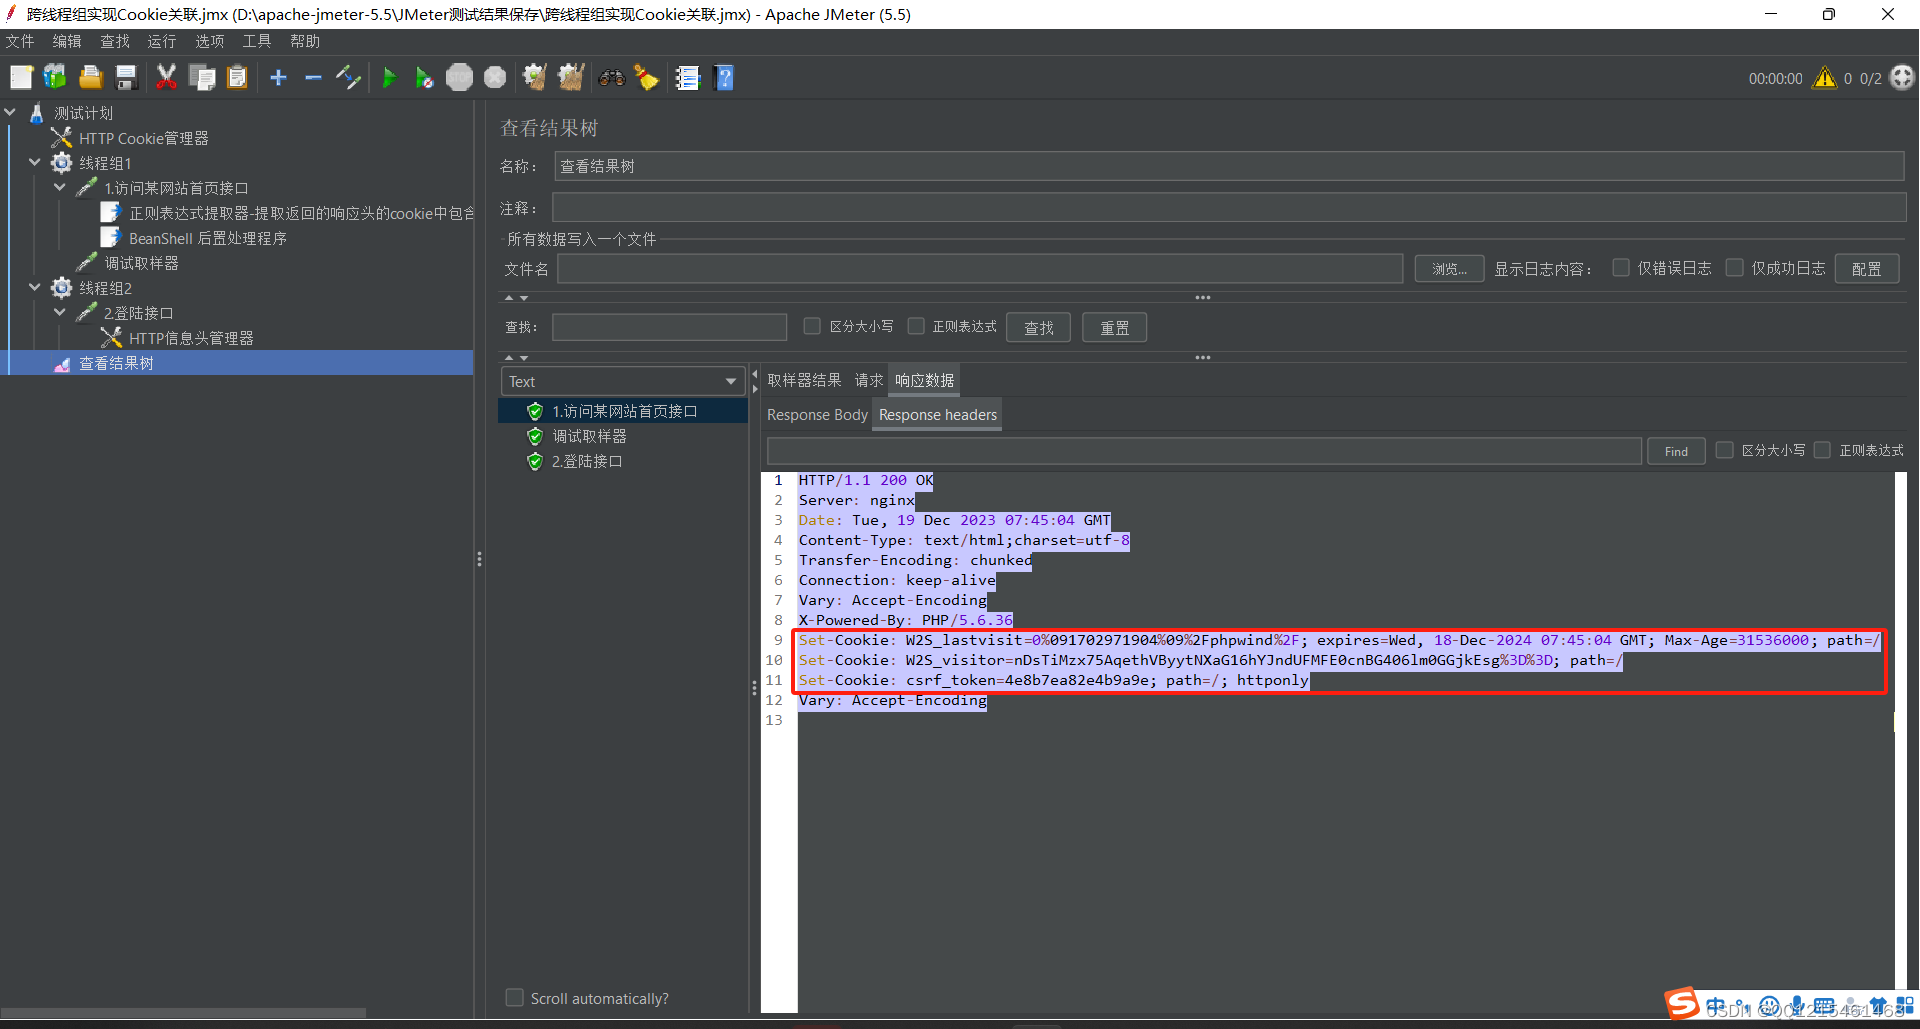Image resolution: width=1920 pixels, height=1029 pixels.
Task: Start the test with green play icon
Action: click(389, 78)
